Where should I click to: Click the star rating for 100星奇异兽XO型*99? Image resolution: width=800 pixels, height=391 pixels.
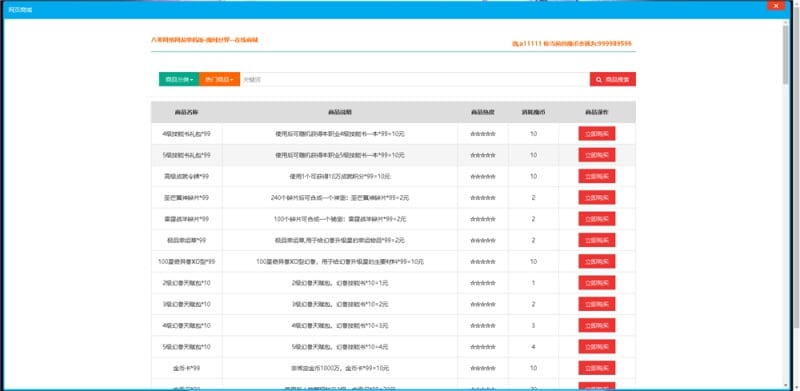[x=483, y=262]
